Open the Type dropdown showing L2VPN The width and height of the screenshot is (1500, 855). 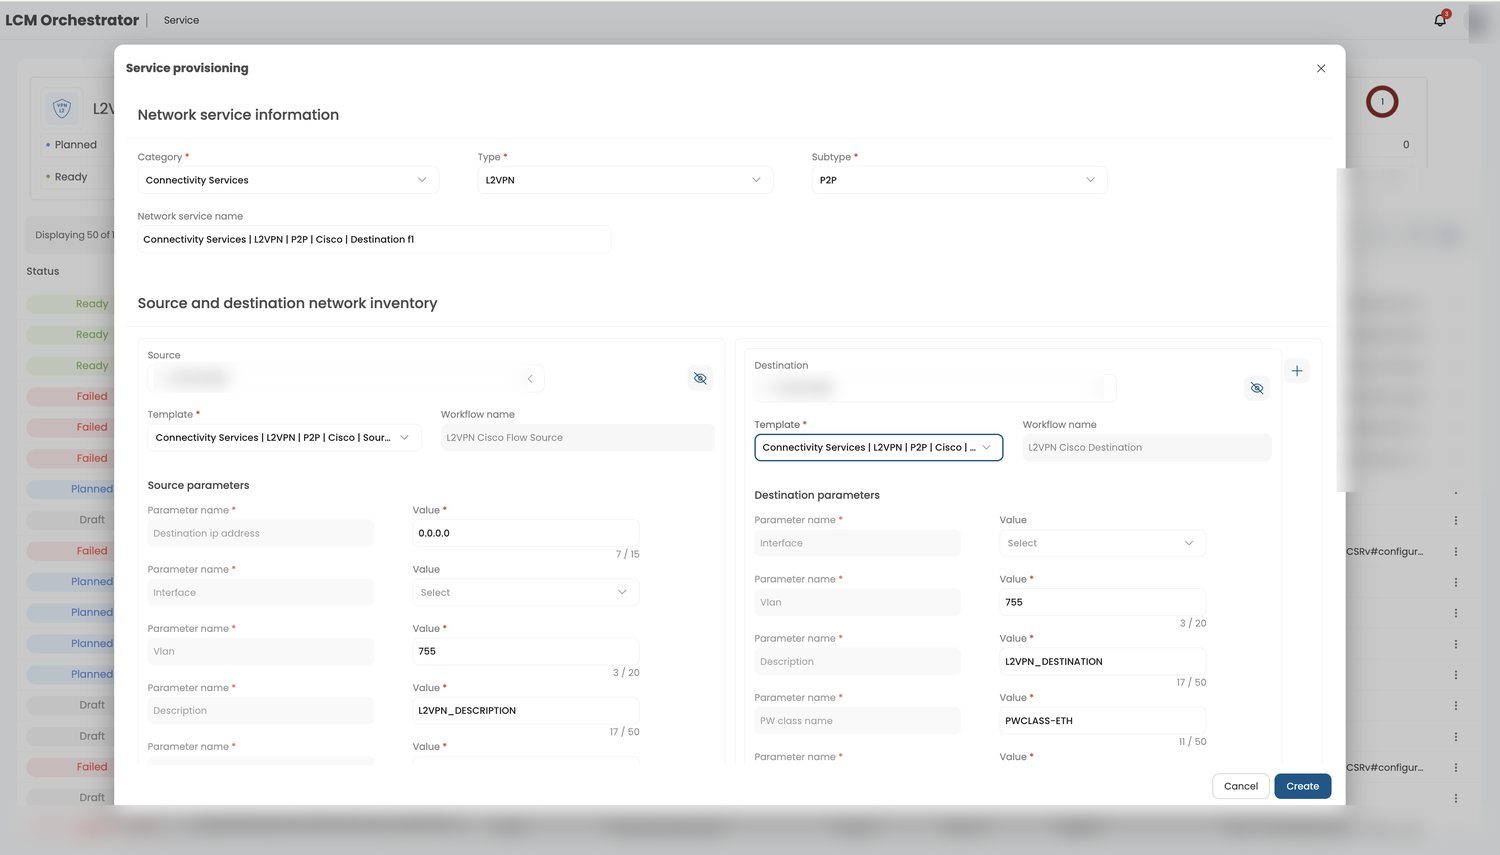[625, 180]
